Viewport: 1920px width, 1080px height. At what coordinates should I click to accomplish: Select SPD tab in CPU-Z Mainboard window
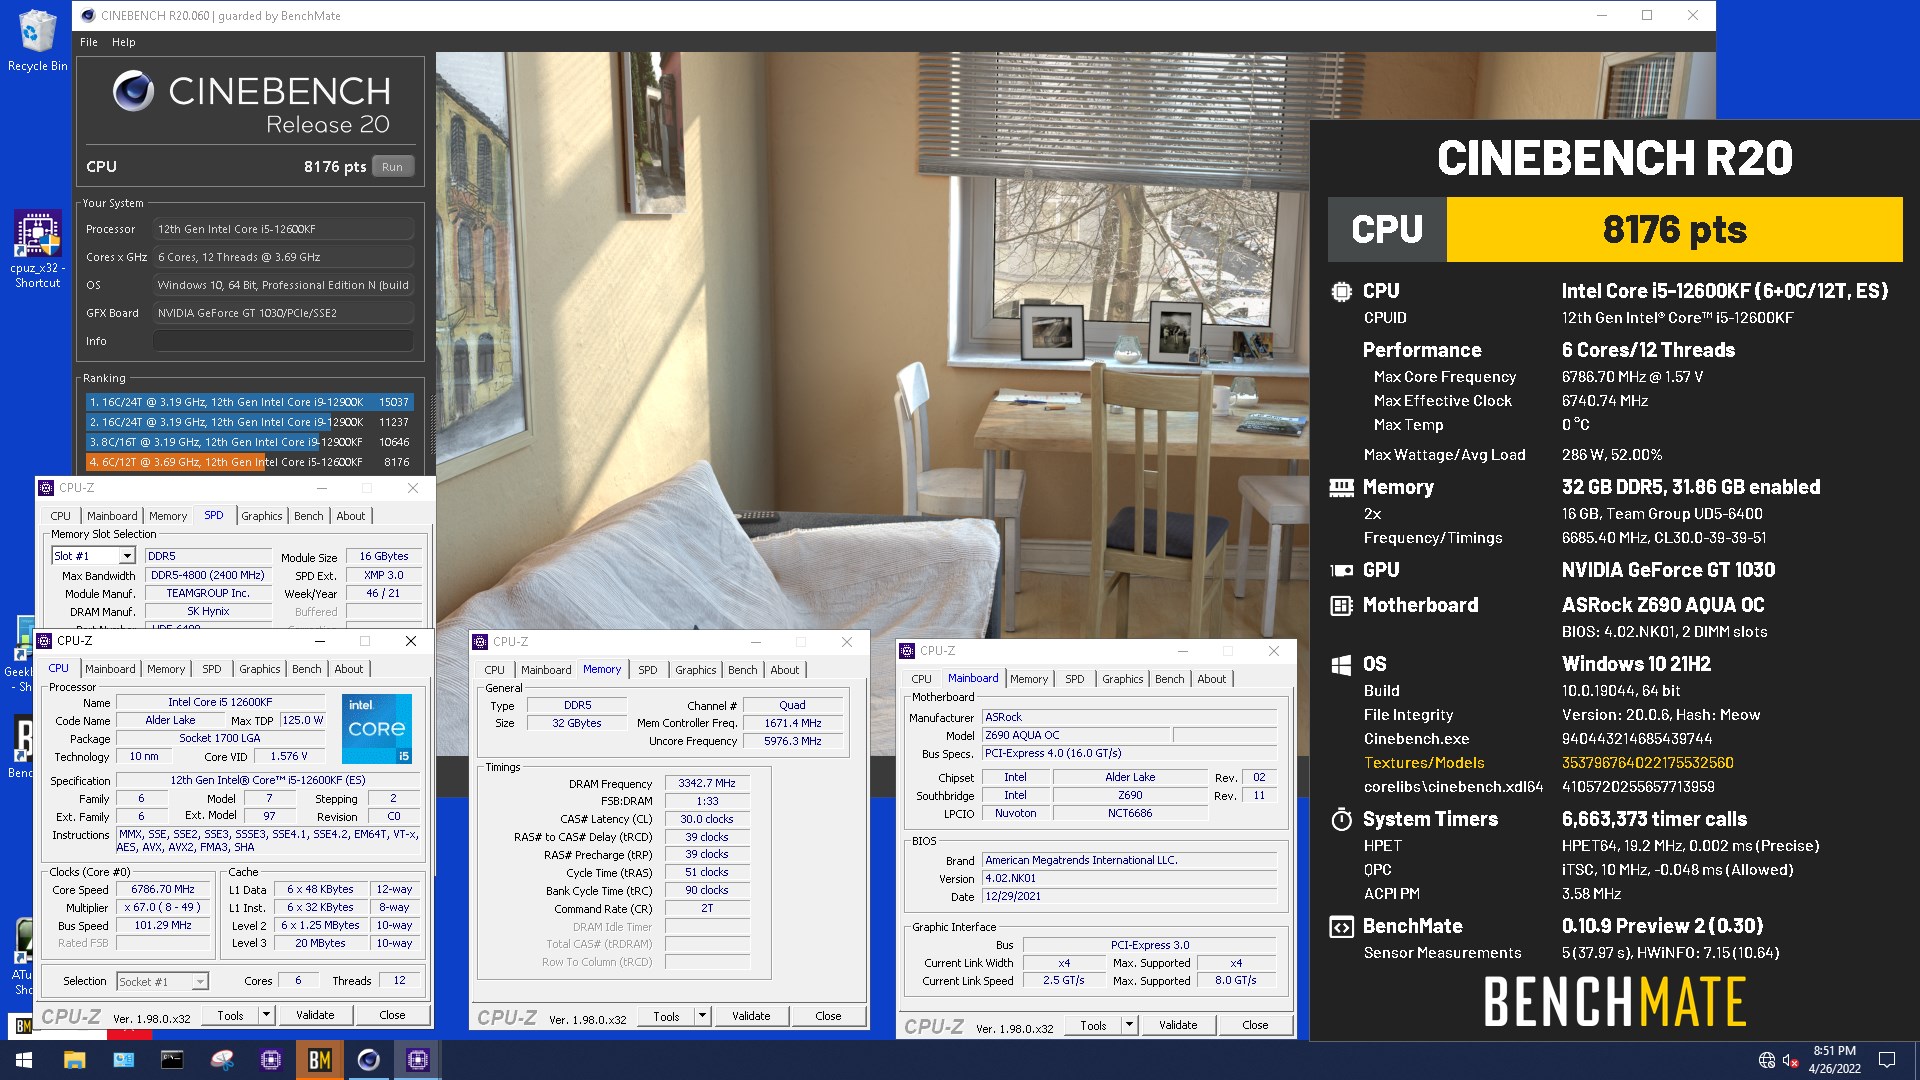coord(1075,679)
